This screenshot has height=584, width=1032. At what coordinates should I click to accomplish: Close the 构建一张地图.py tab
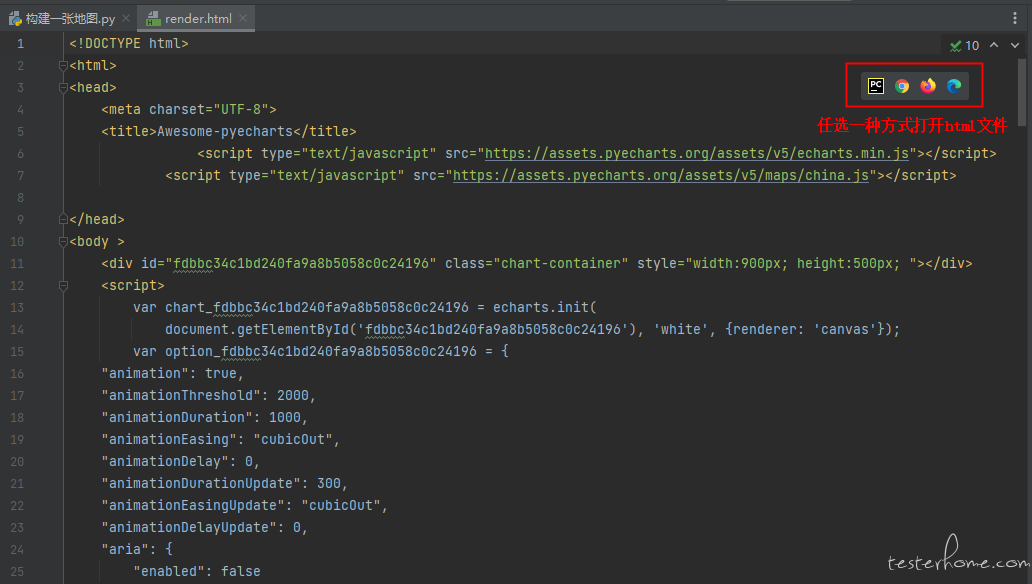coord(126,18)
